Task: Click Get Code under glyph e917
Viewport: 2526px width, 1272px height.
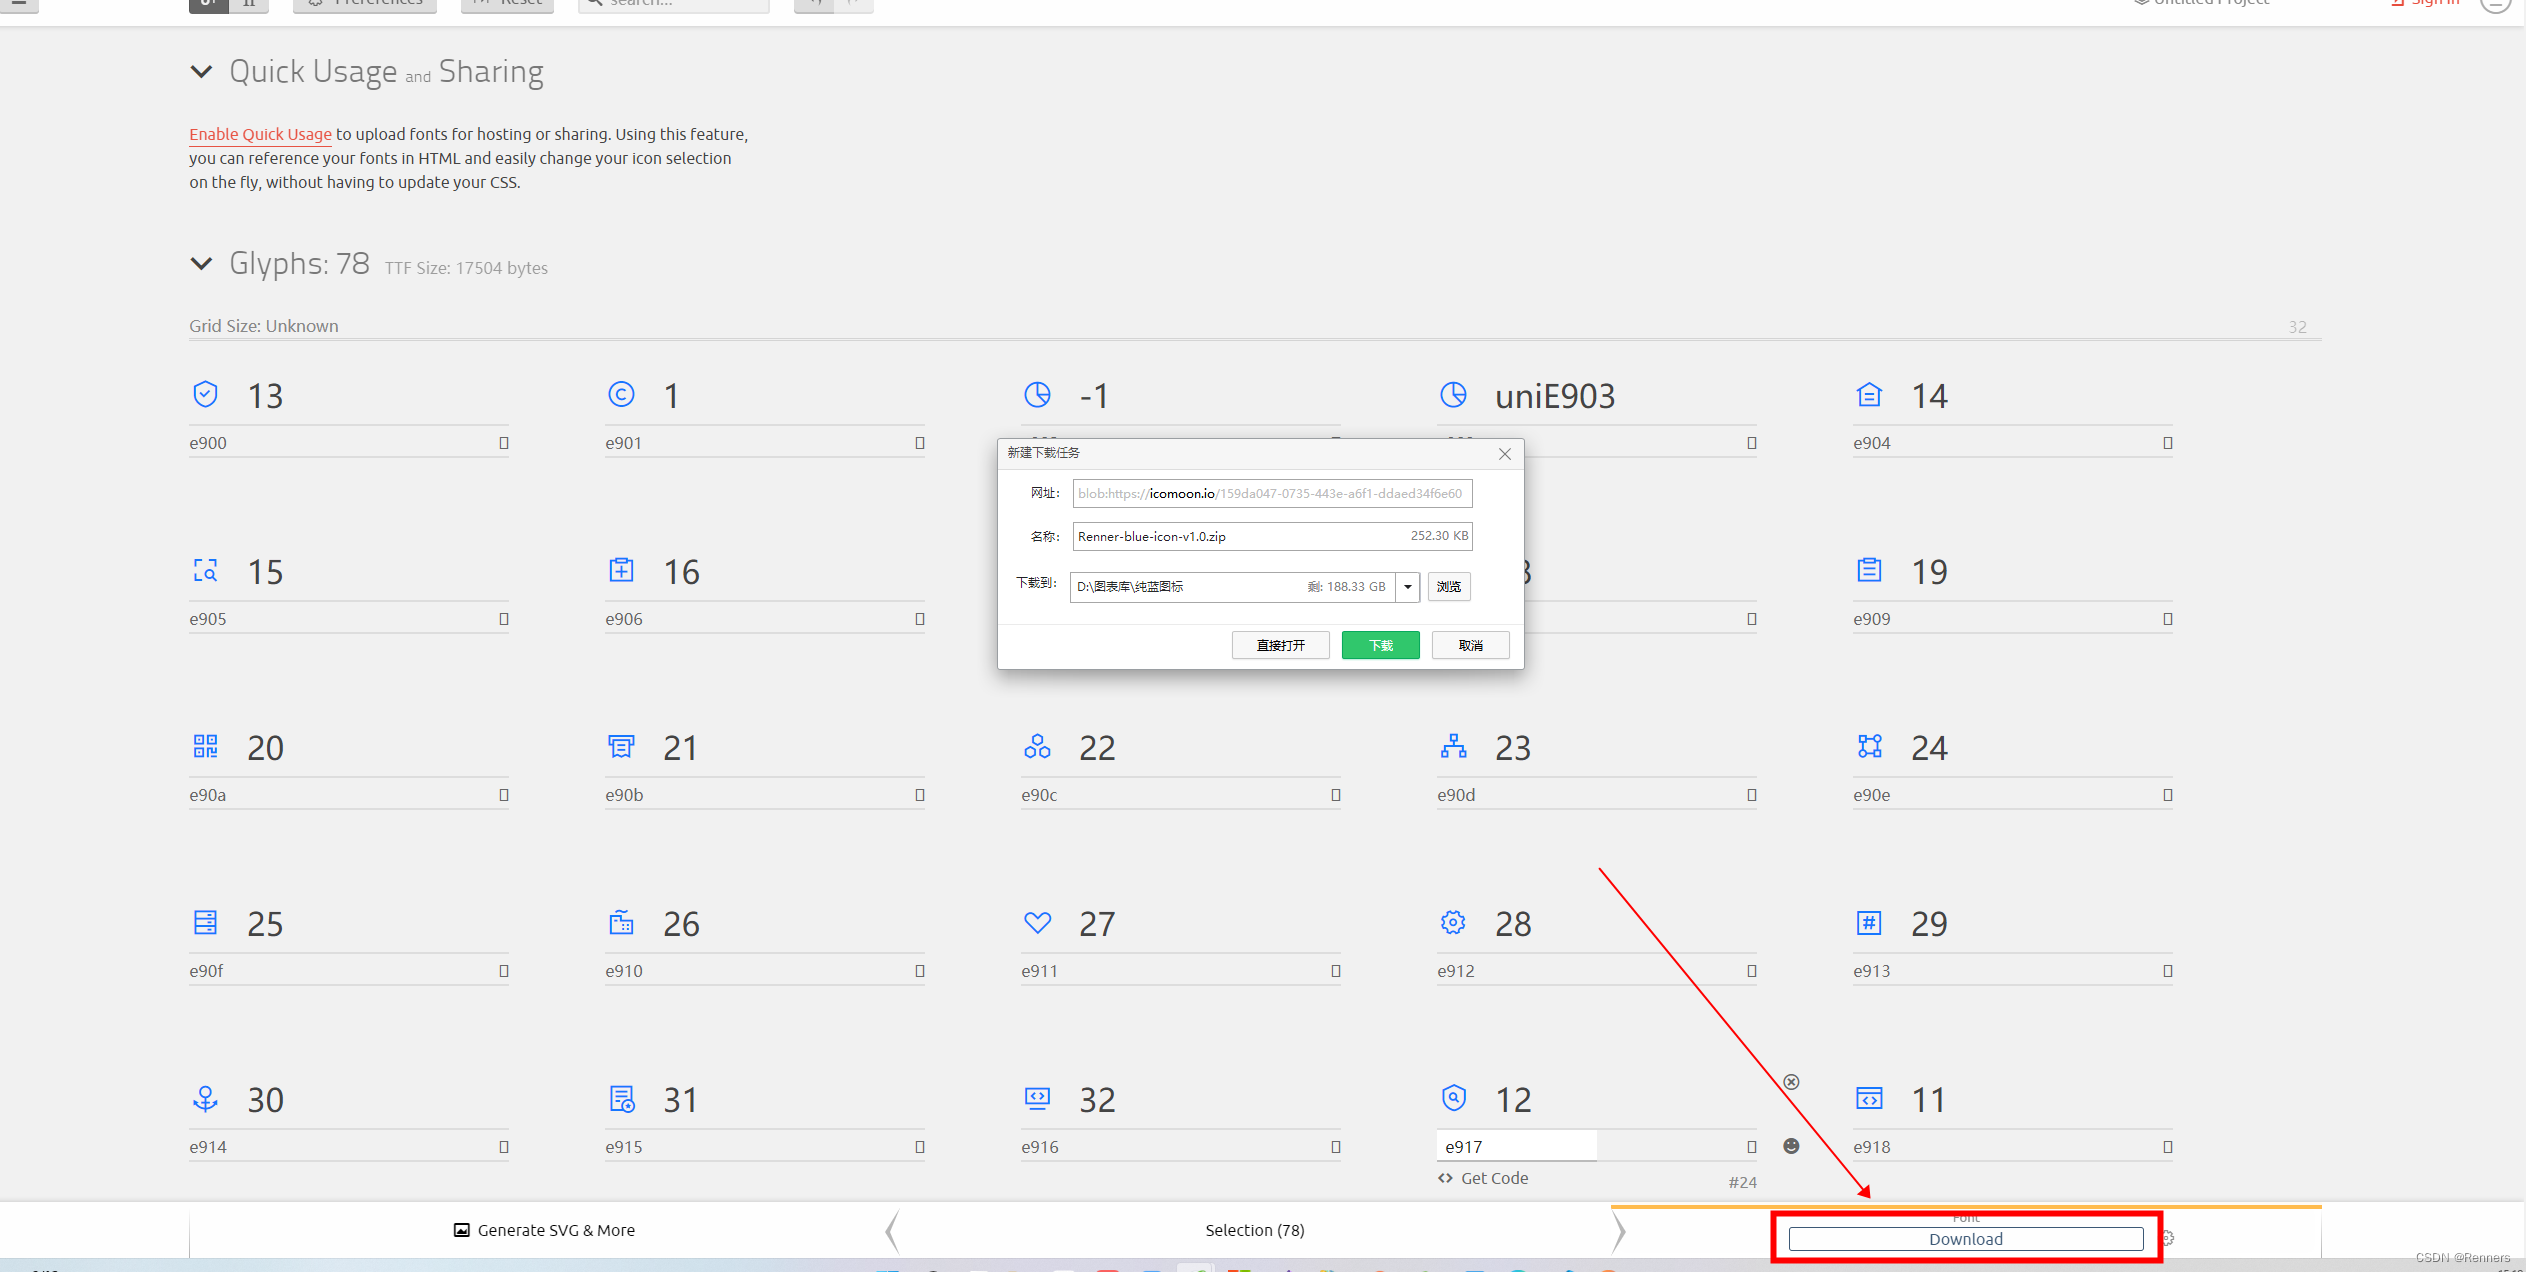Action: (1483, 1178)
